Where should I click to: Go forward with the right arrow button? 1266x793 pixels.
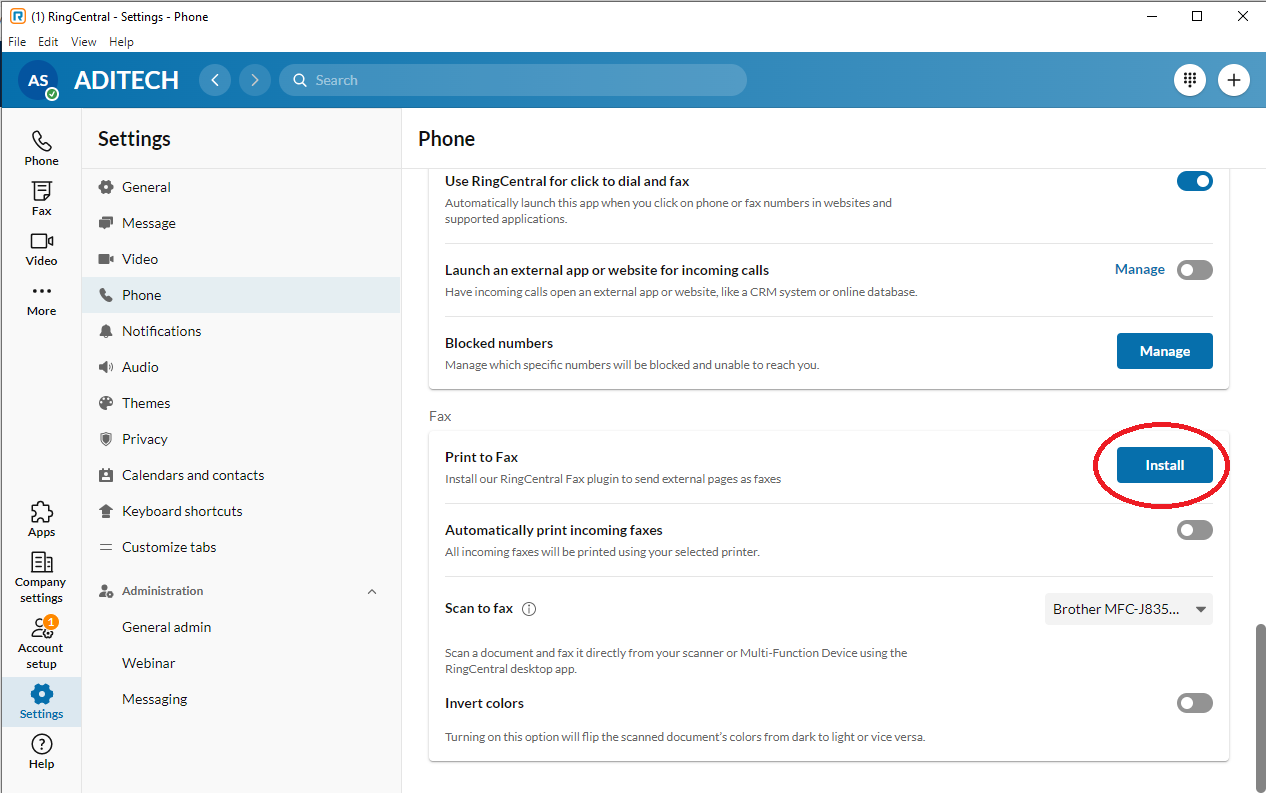coord(255,80)
